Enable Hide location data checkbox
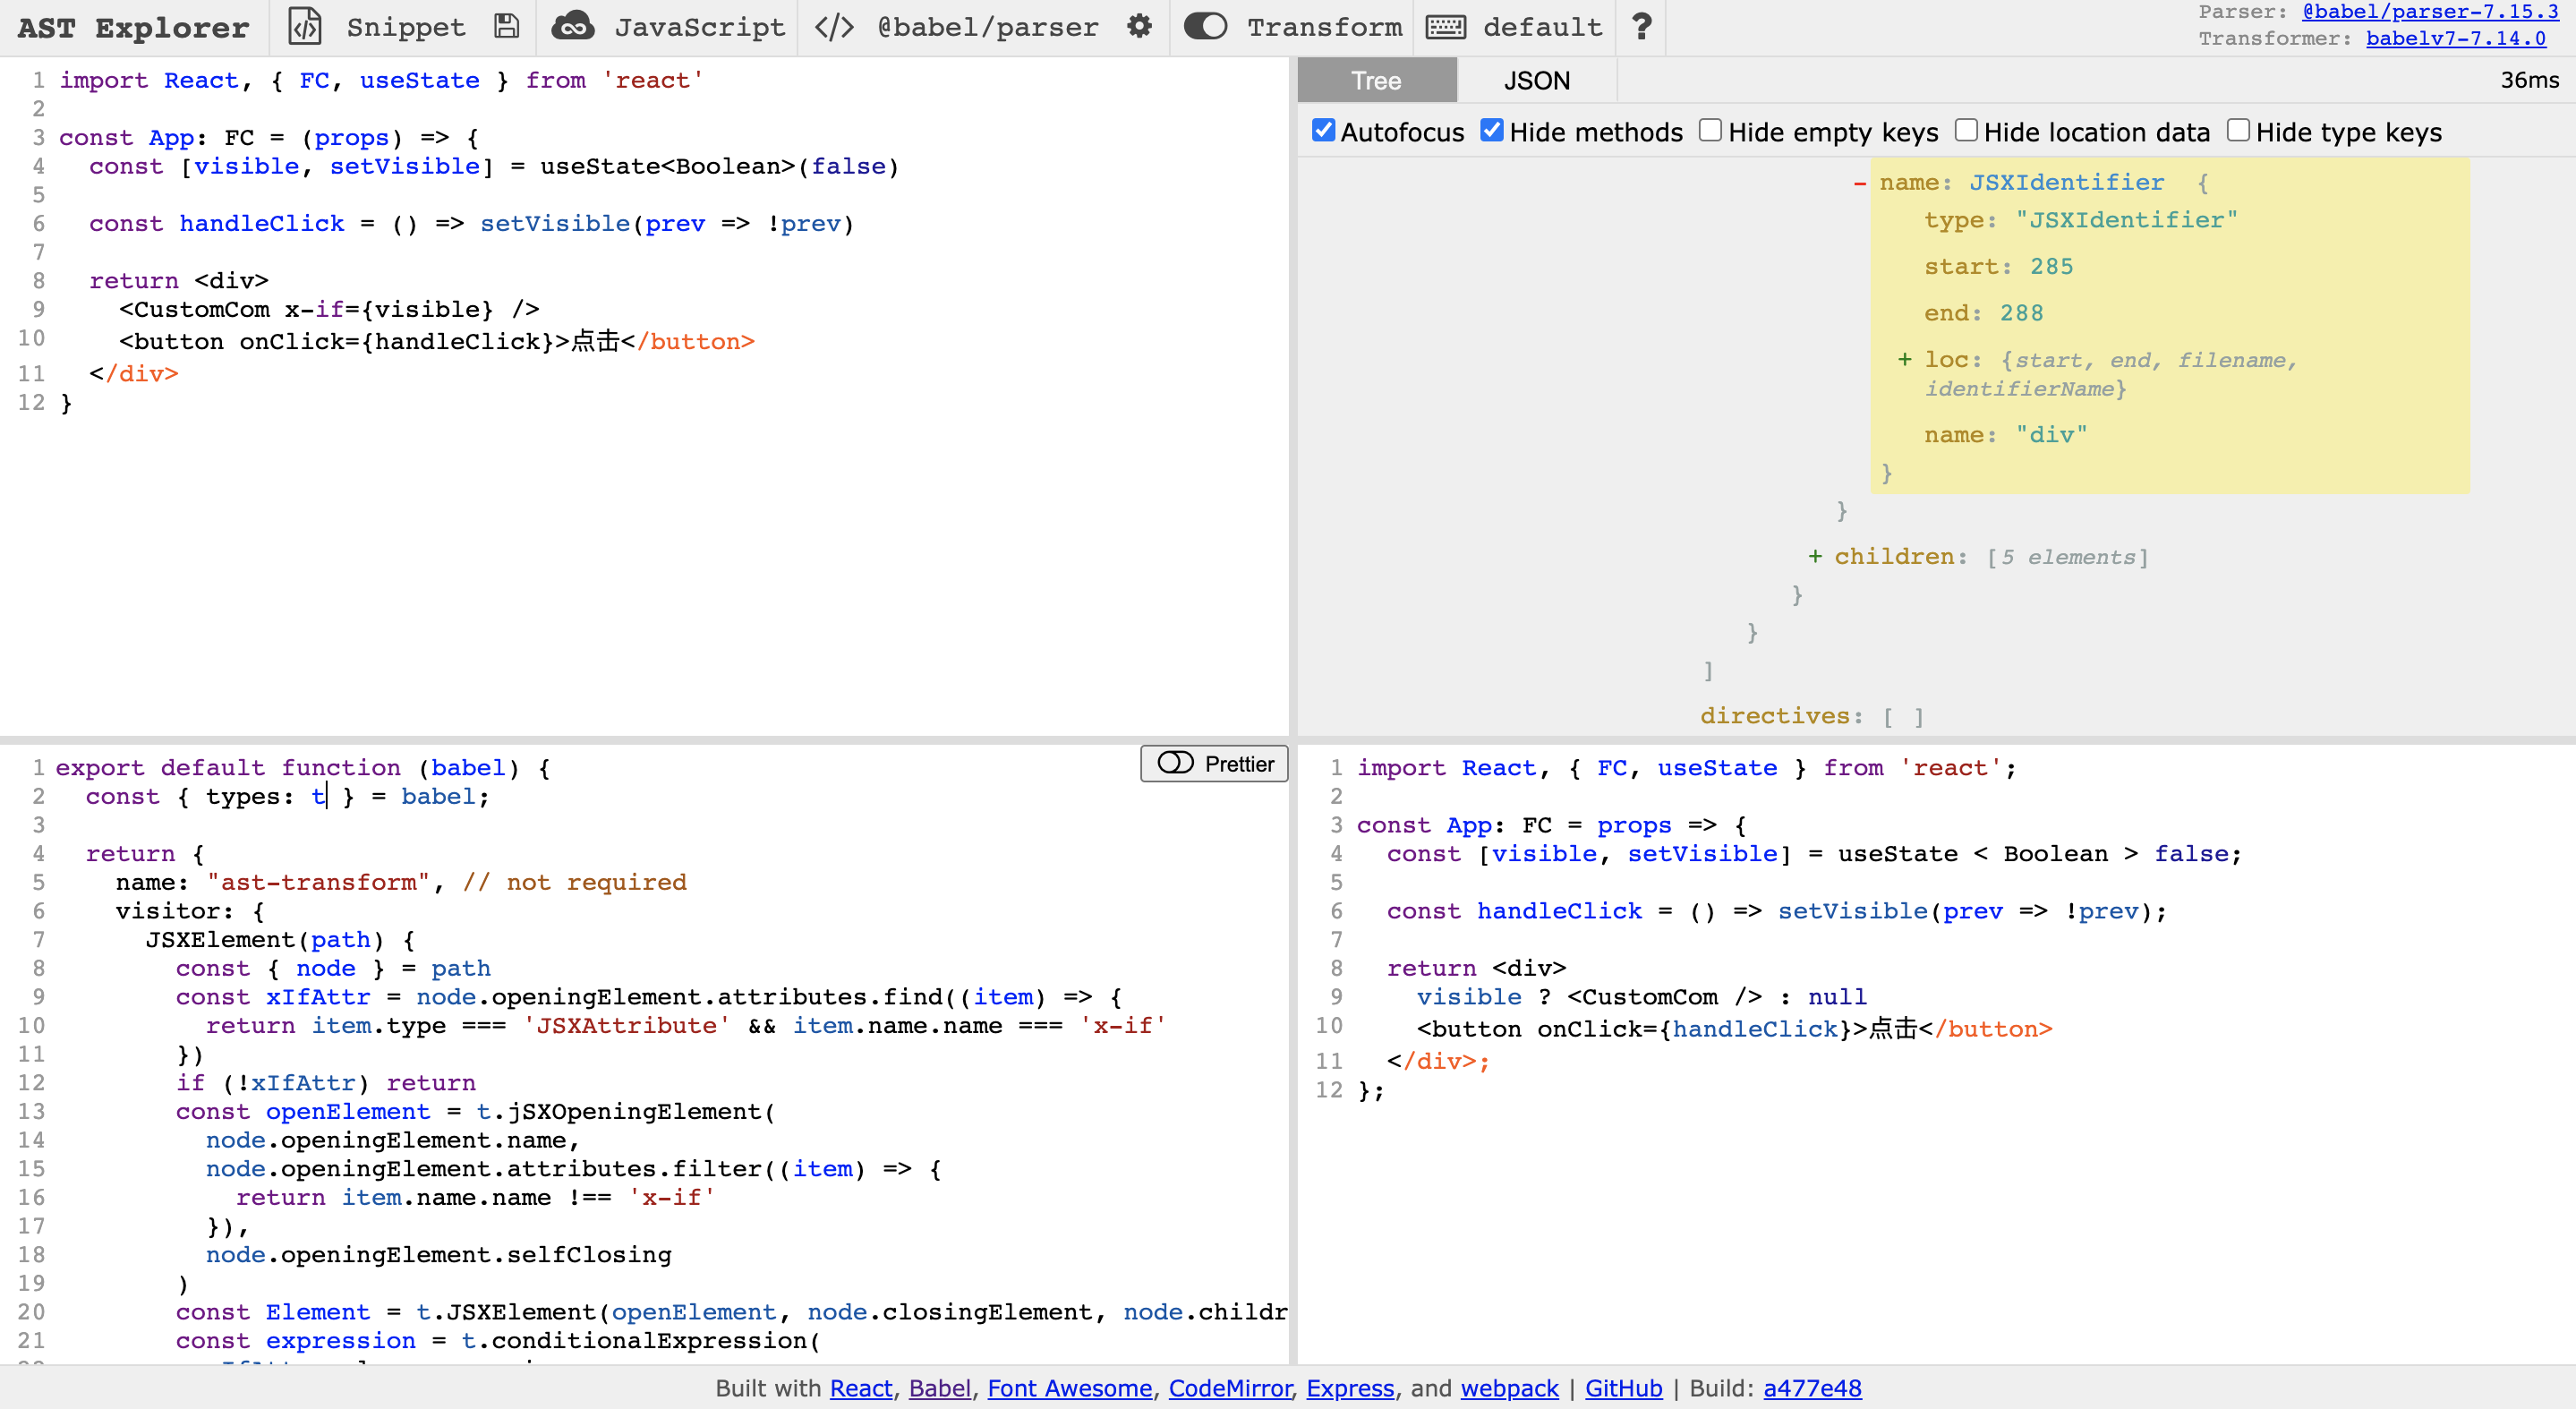The image size is (2576, 1409). 1966,131
